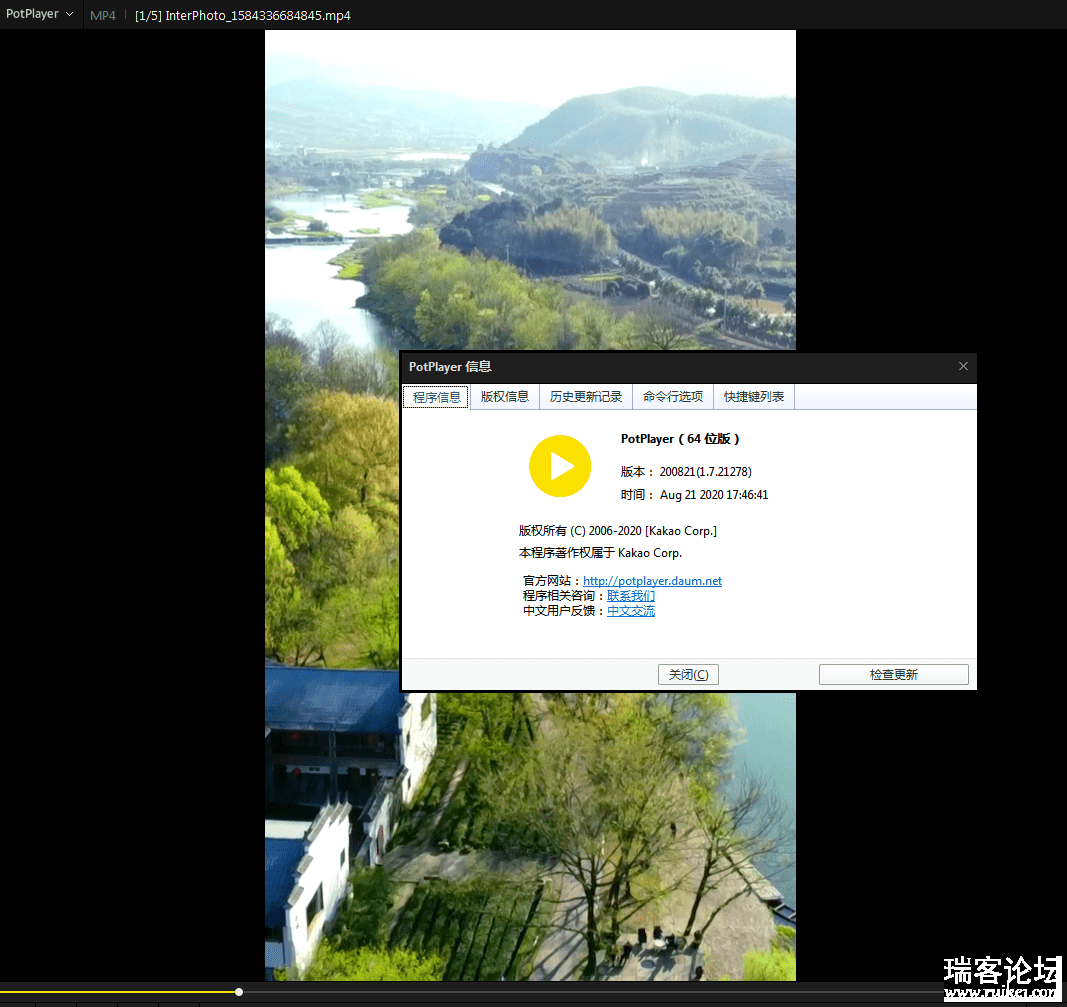The width and height of the screenshot is (1067, 1007).
Task: Click the copyright line 版权所有 (C) 2006-2020 [Kakao Corp.]
Action: tap(617, 531)
